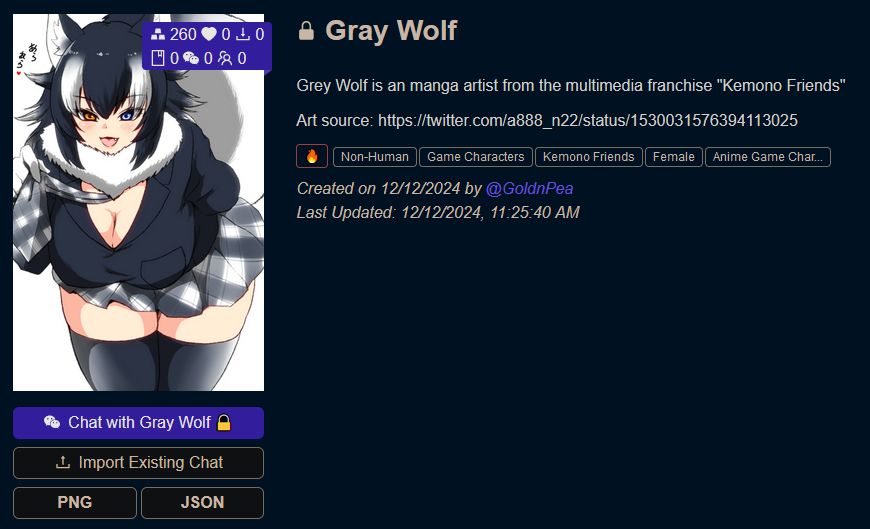Click the lock icon beside Gray Wolf title

coord(306,31)
